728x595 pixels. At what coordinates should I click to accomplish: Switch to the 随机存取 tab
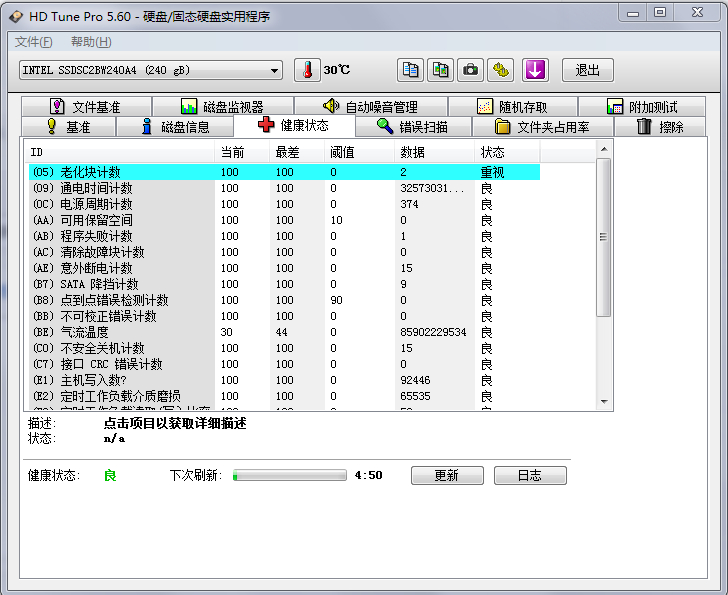click(x=513, y=107)
